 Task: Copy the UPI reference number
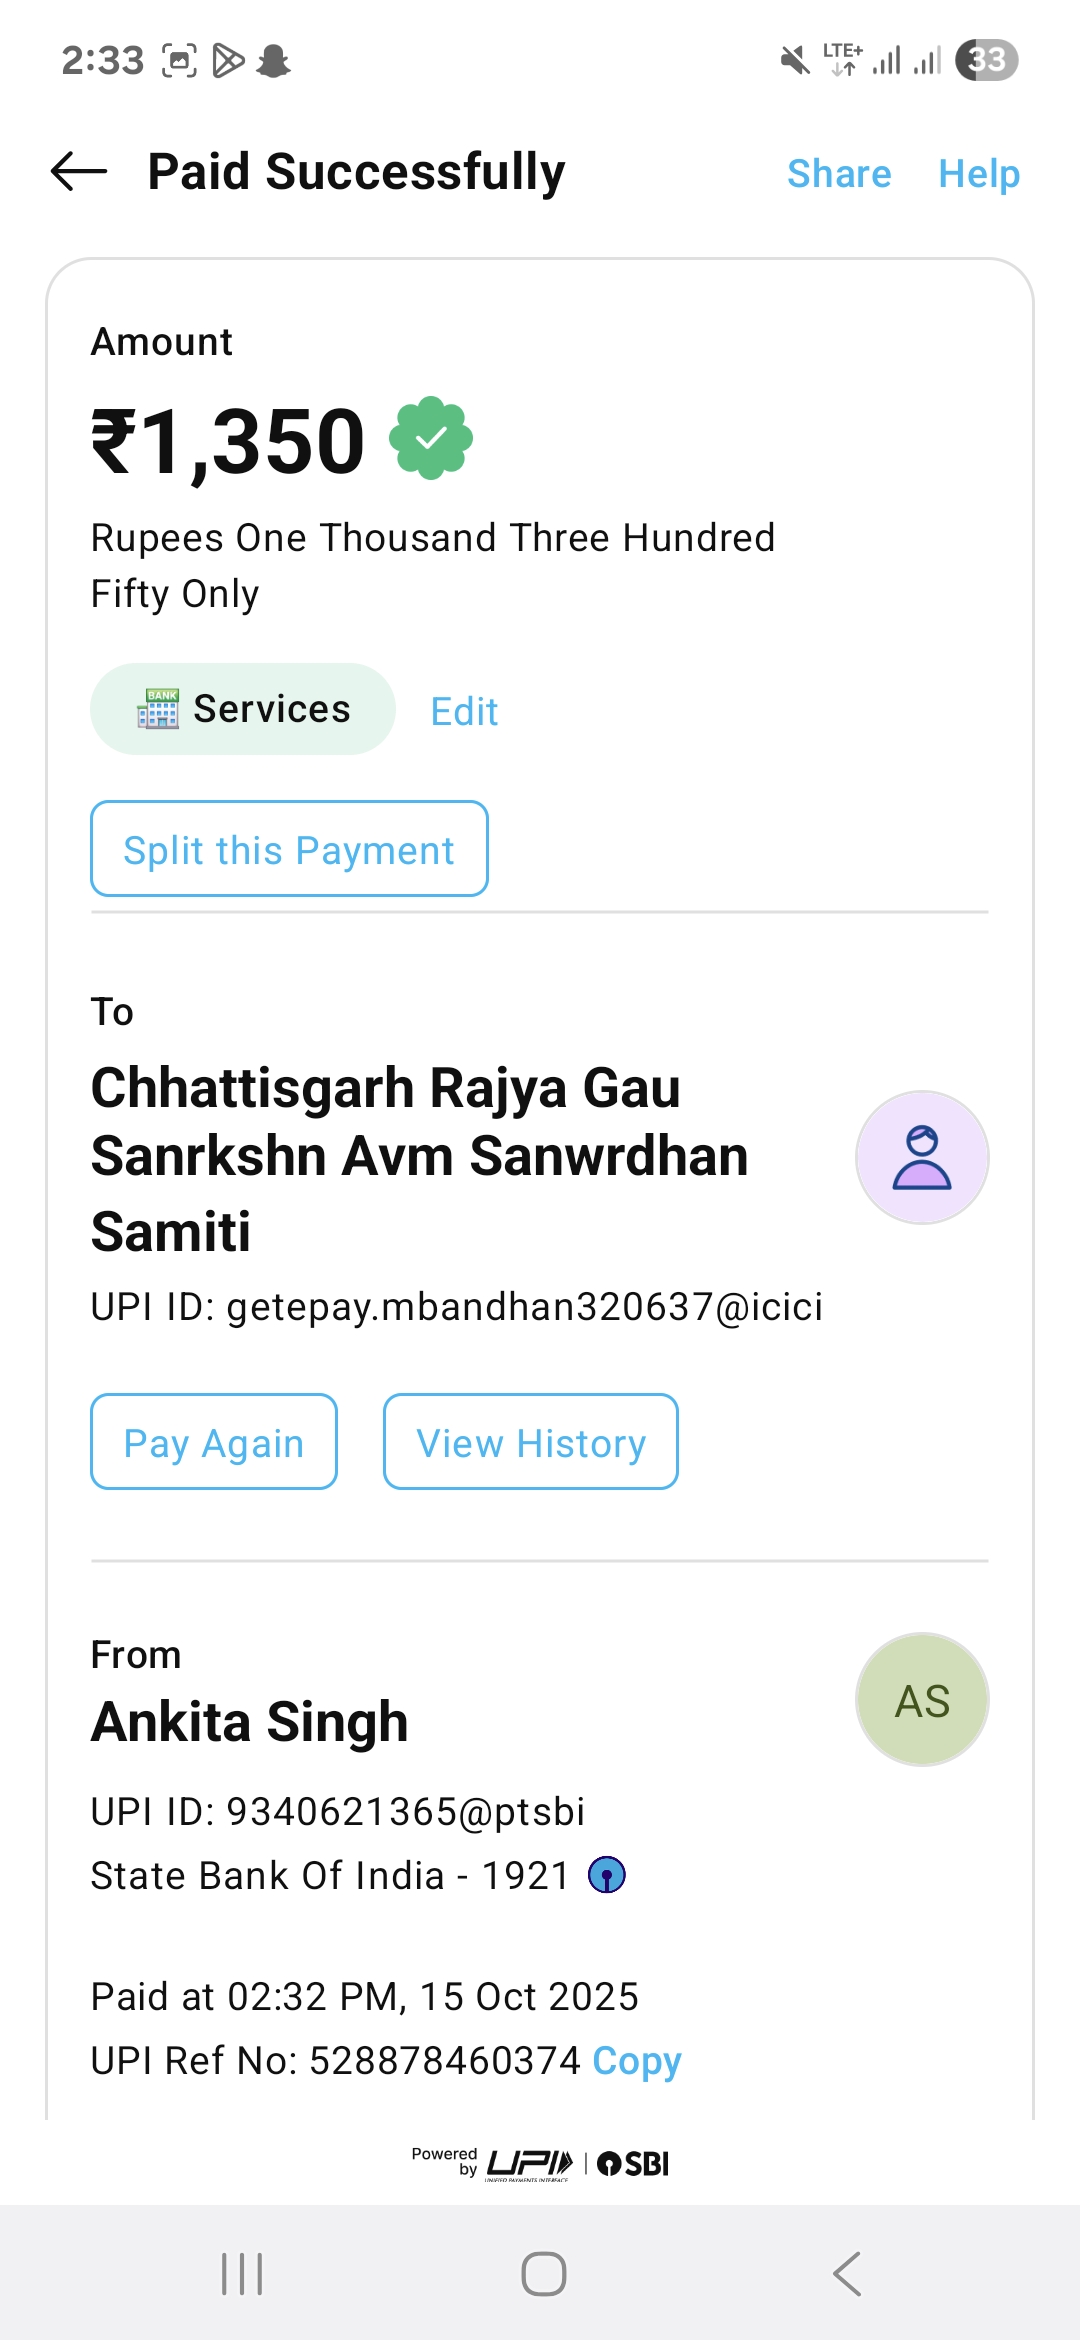637,2061
